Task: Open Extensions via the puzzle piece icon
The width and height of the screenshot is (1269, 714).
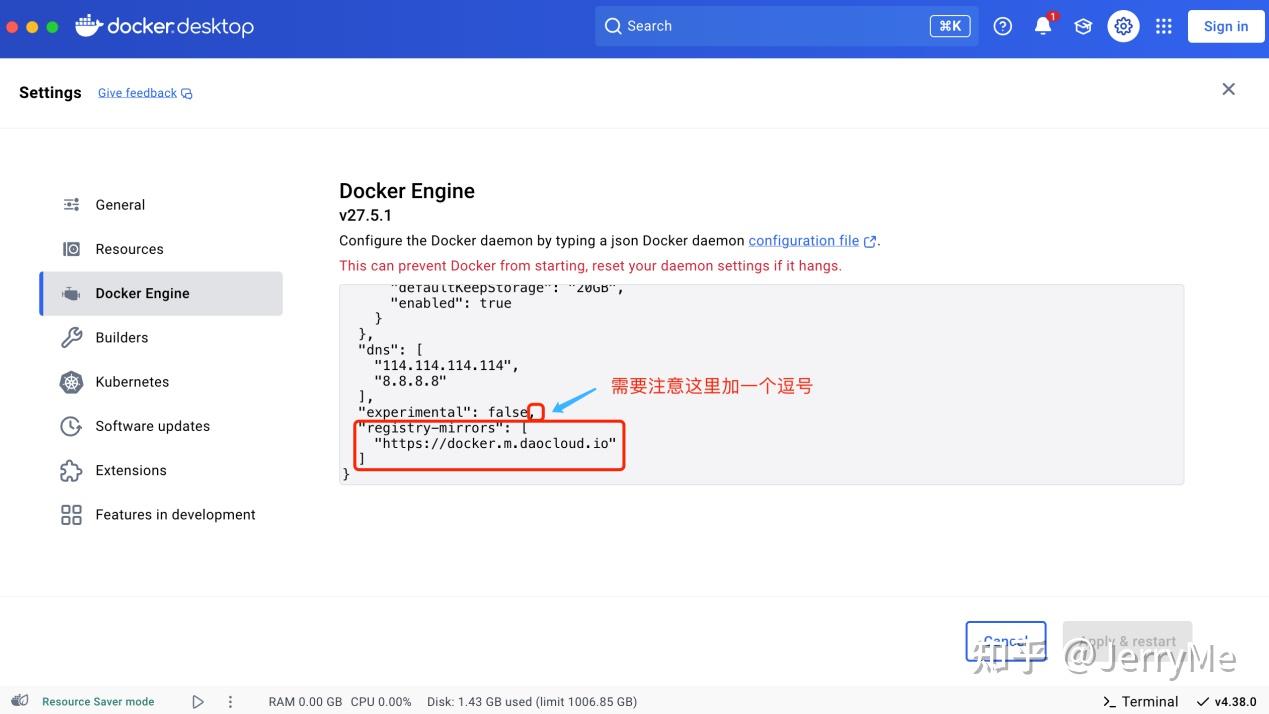Action: pyautogui.click(x=70, y=470)
